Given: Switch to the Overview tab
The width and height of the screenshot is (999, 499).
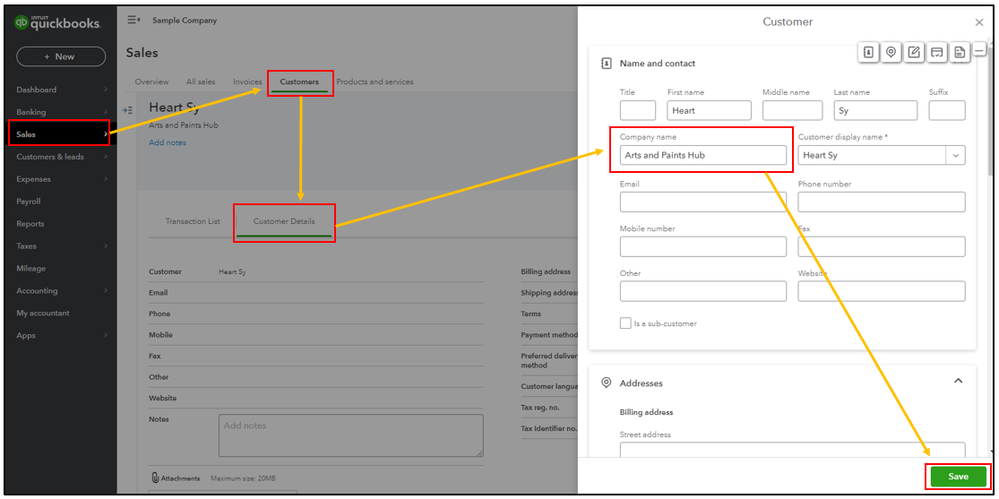Looking at the screenshot, I should click(152, 82).
